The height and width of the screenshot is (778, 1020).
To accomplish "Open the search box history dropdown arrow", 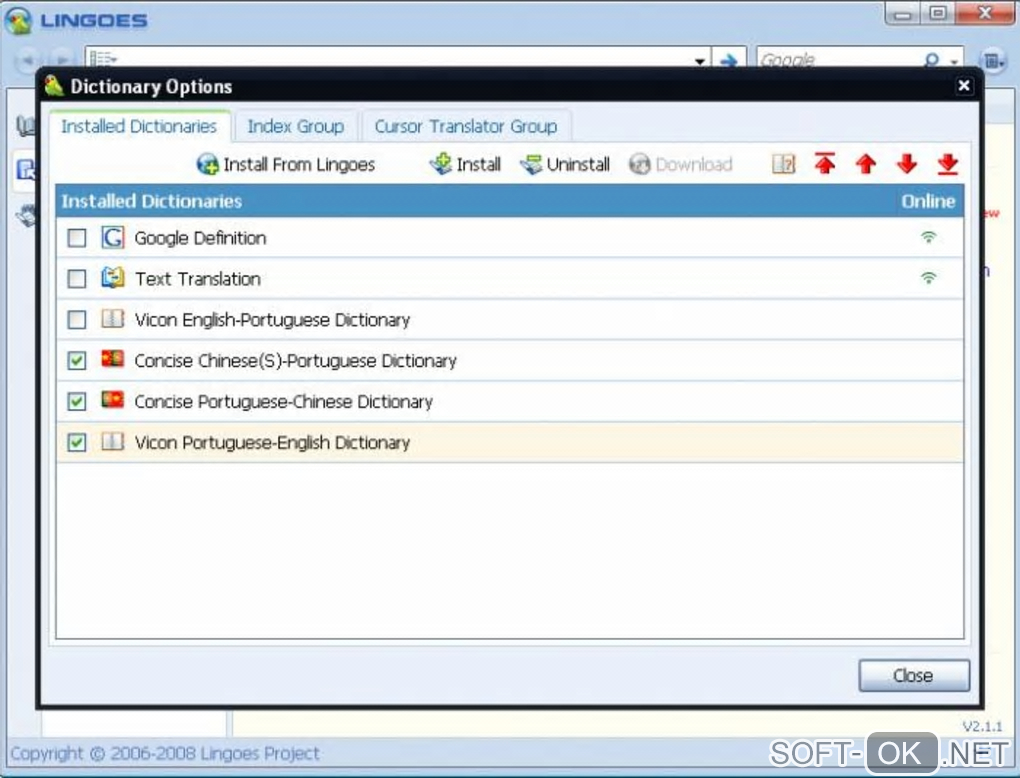I will tap(700, 61).
